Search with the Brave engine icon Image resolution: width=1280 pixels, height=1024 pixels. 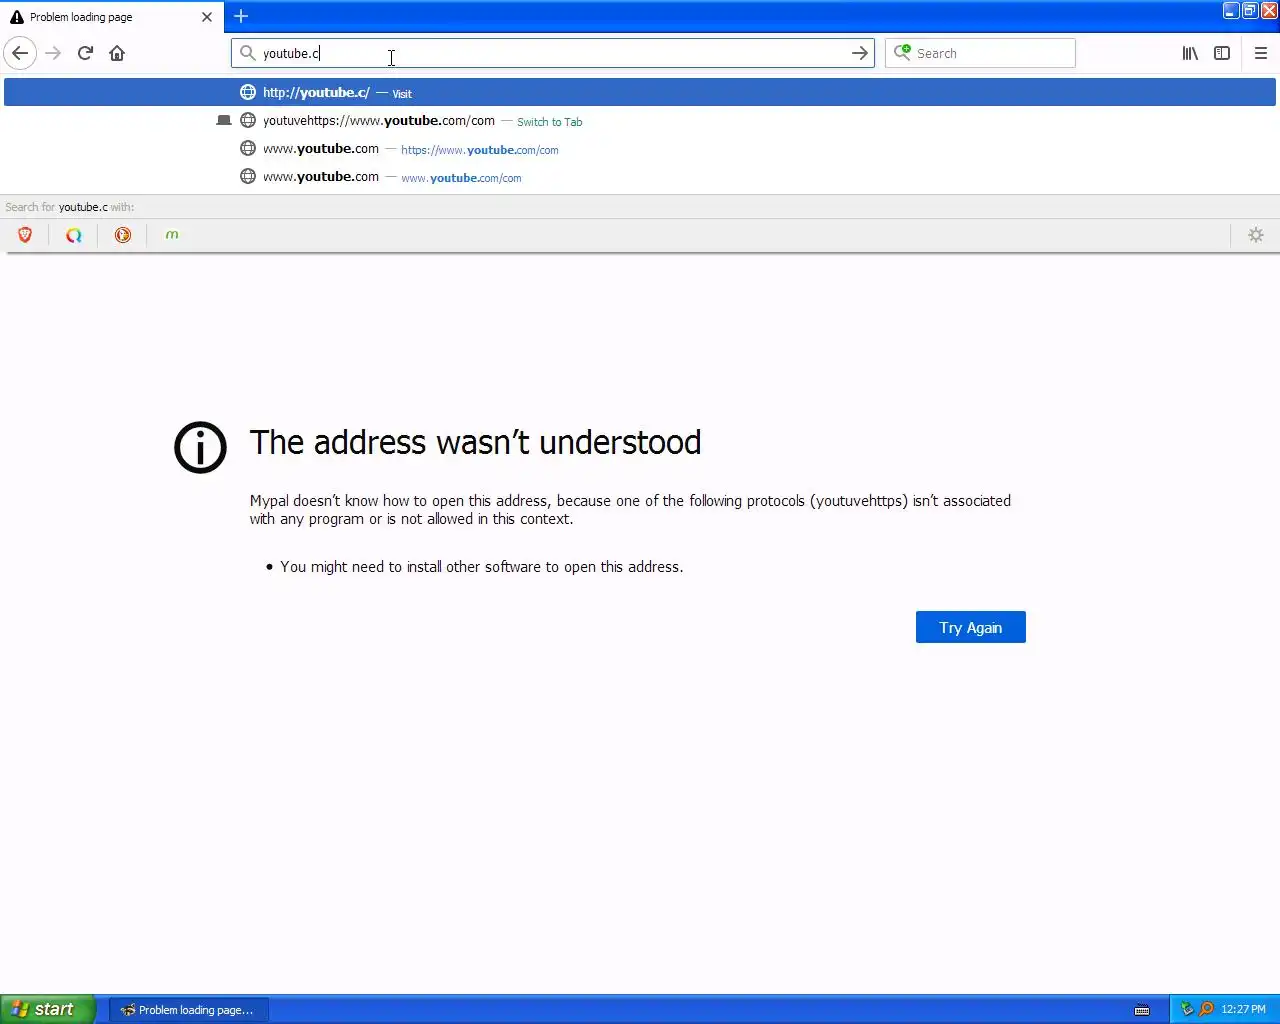tap(25, 235)
